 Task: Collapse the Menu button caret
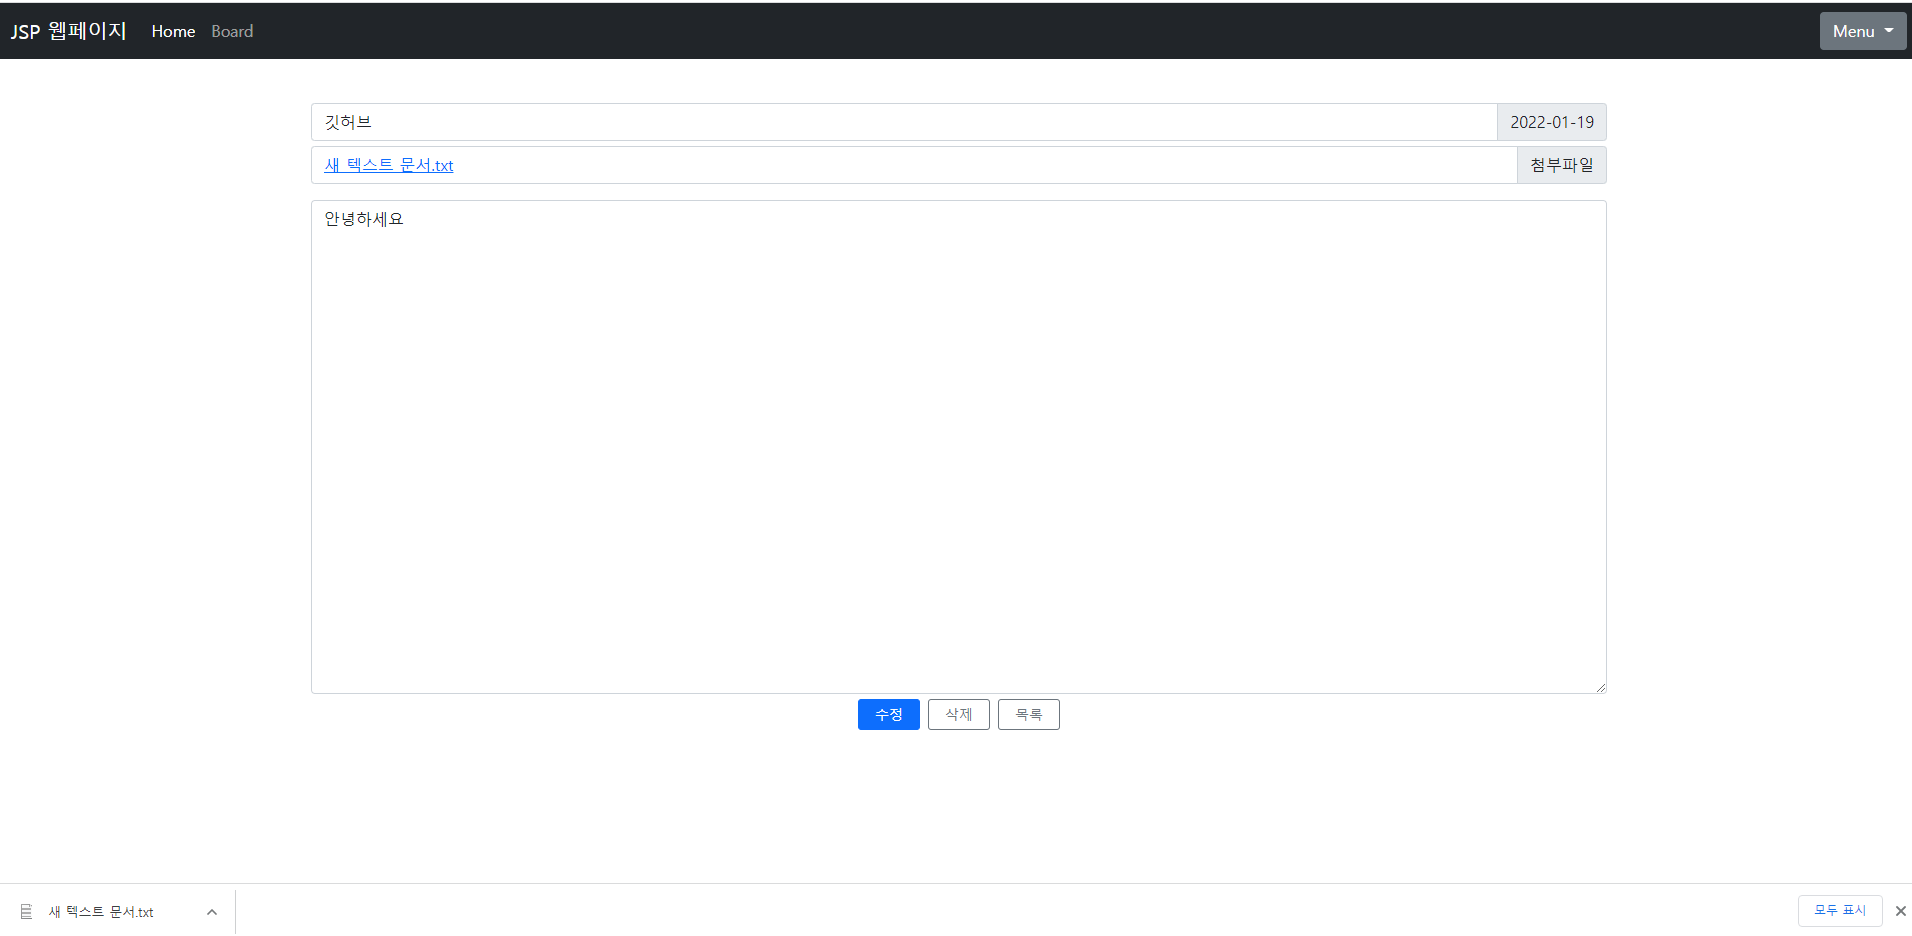point(1888,31)
